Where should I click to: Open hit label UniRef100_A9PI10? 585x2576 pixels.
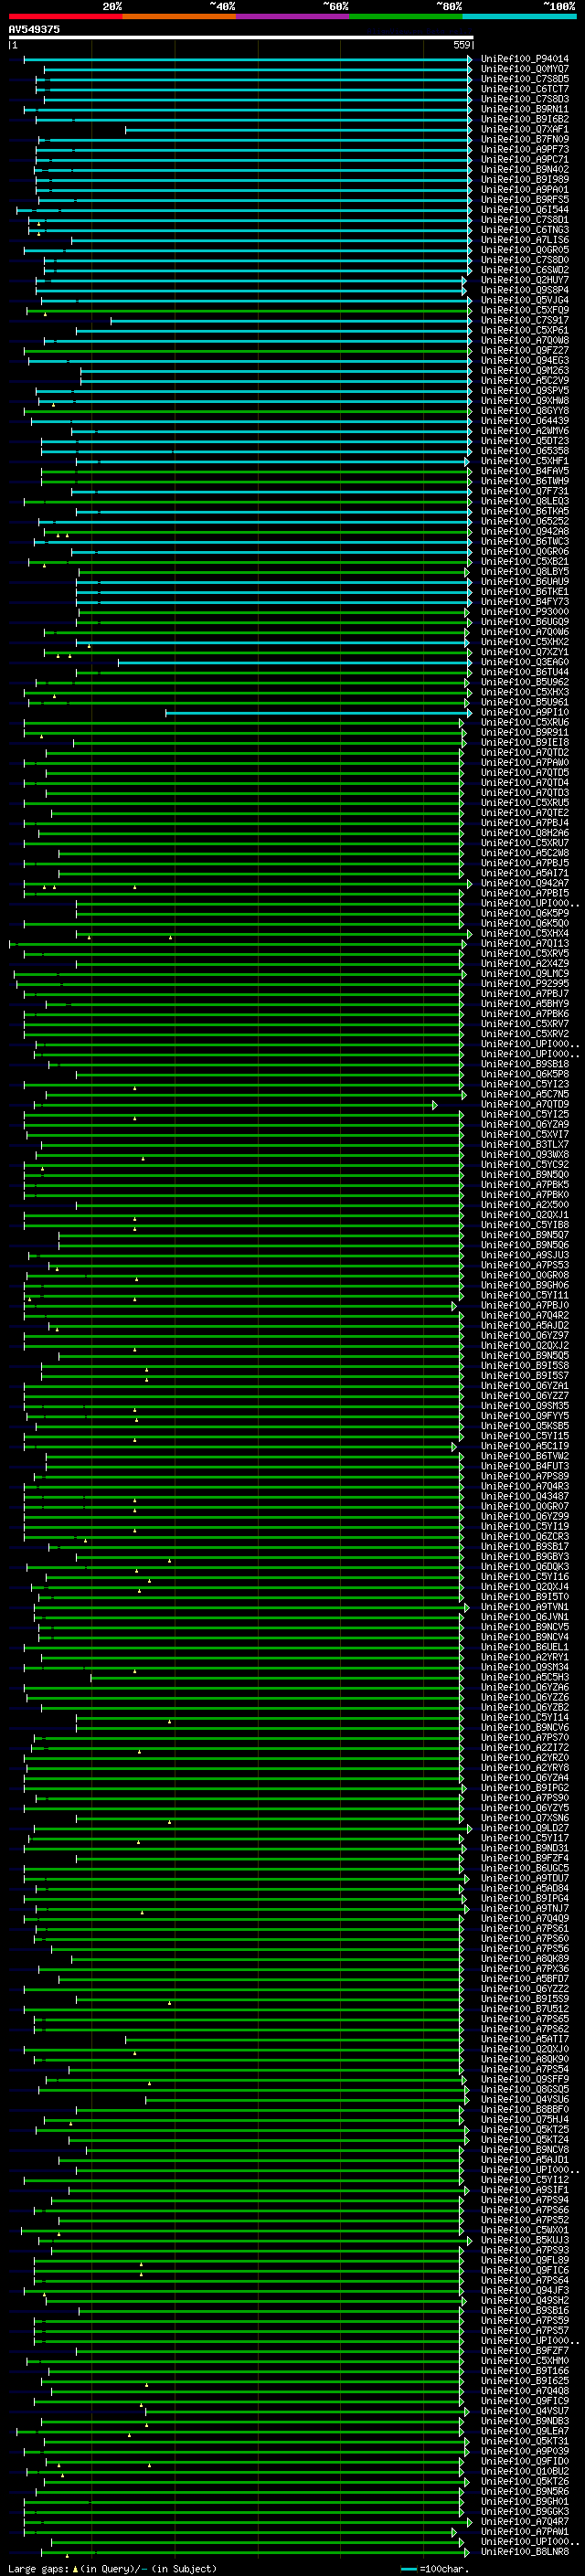pyautogui.click(x=525, y=712)
